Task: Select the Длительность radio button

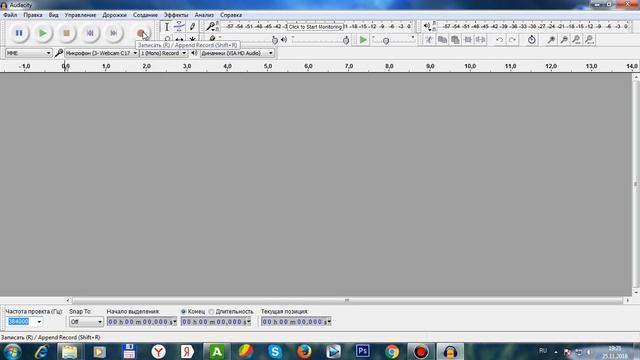Action: pos(211,311)
